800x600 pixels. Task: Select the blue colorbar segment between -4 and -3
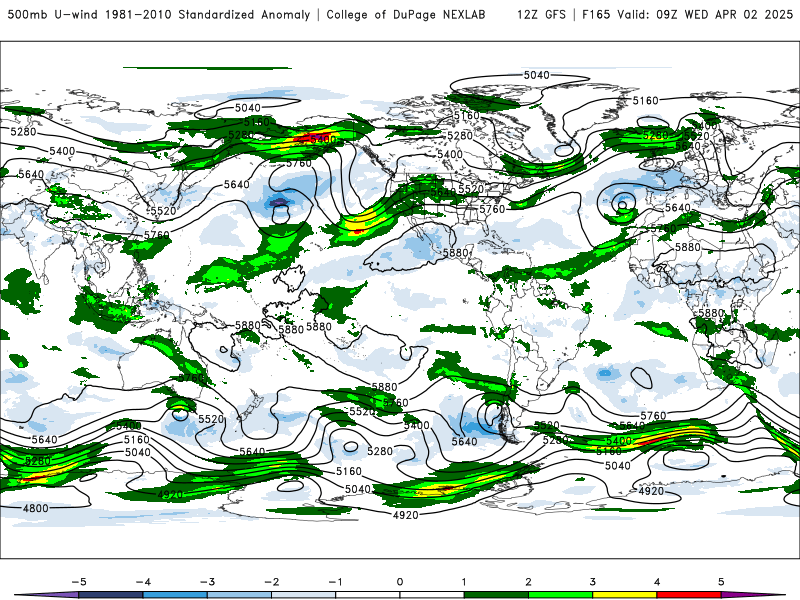click(175, 595)
